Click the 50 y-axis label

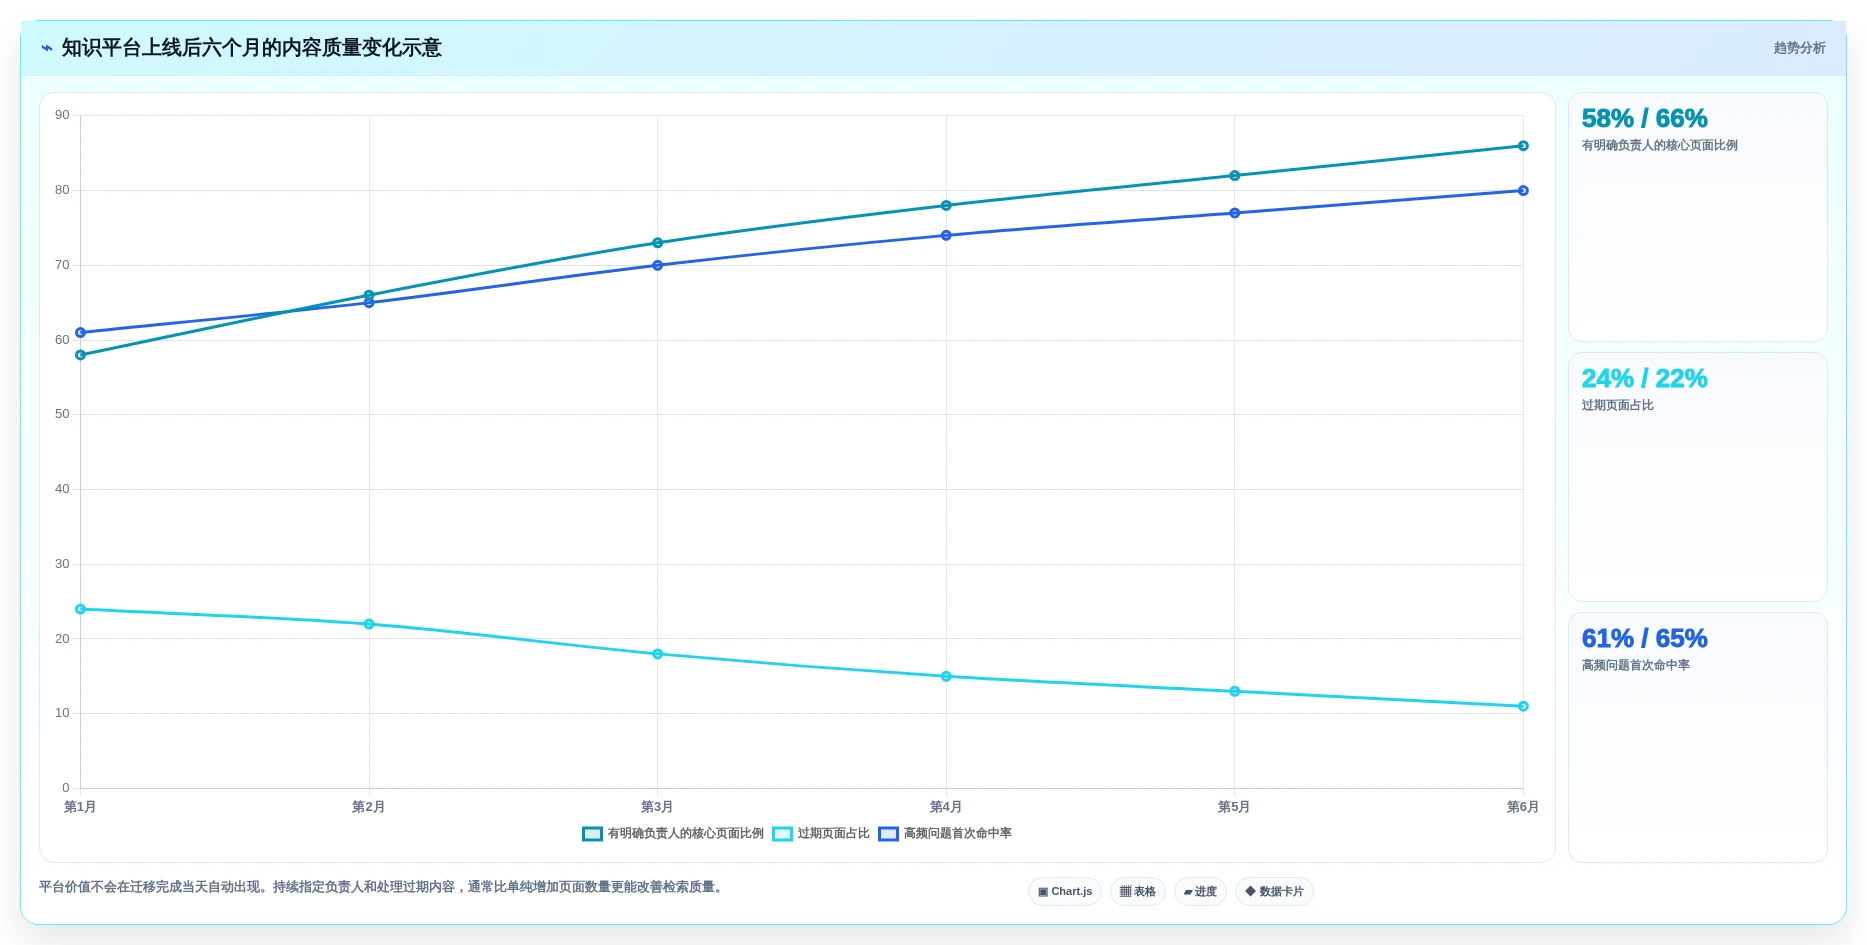click(x=62, y=414)
